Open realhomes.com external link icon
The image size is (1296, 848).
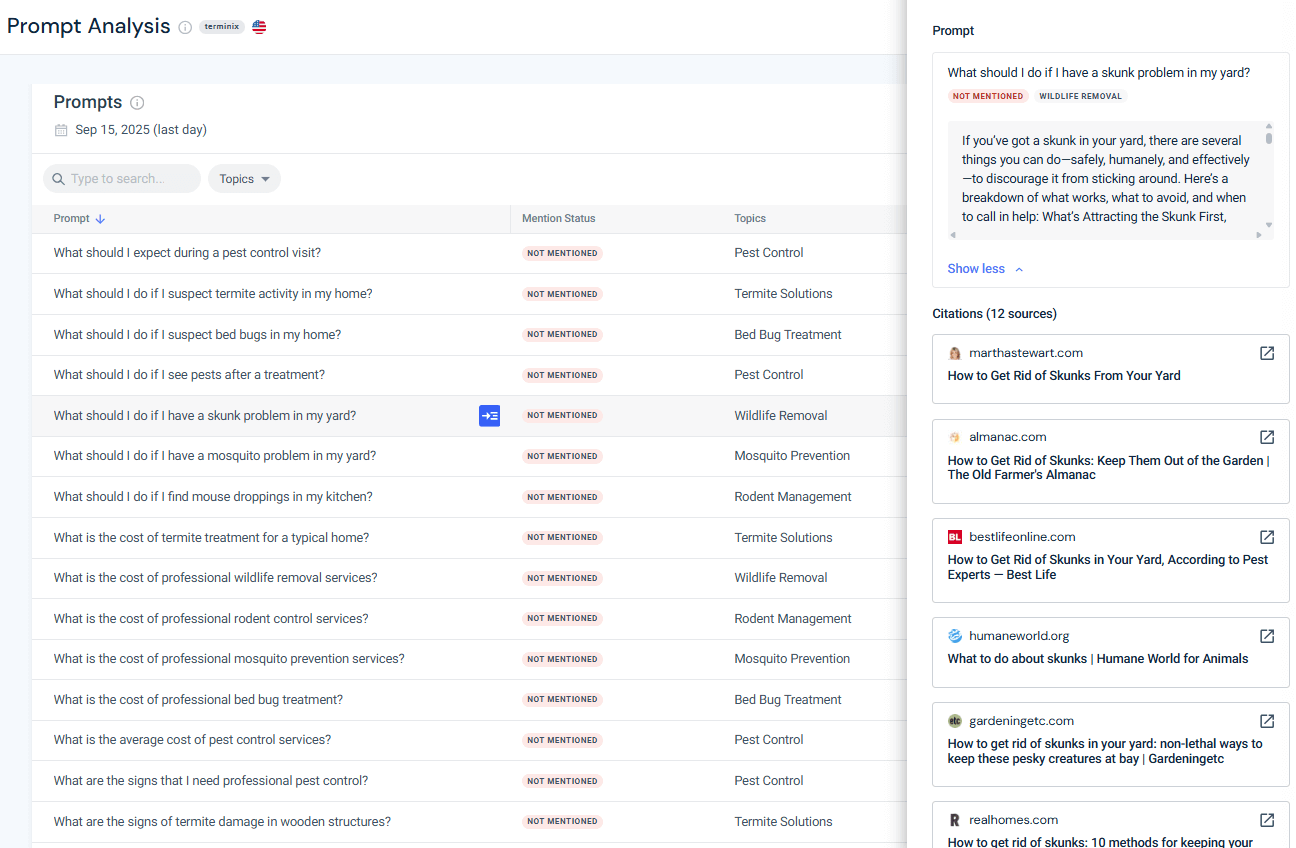[1267, 820]
